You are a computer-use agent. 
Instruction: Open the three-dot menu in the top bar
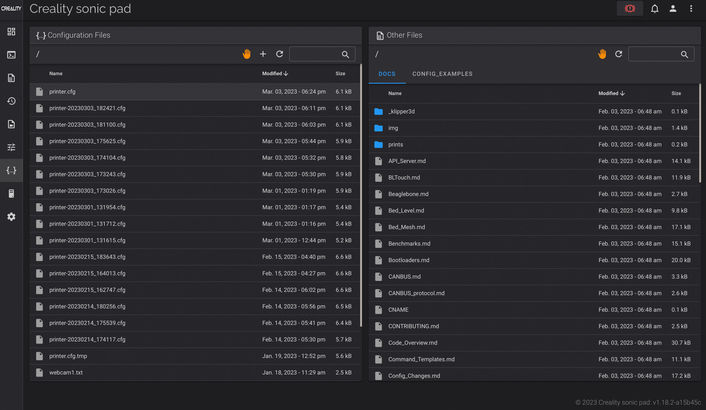pyautogui.click(x=691, y=9)
